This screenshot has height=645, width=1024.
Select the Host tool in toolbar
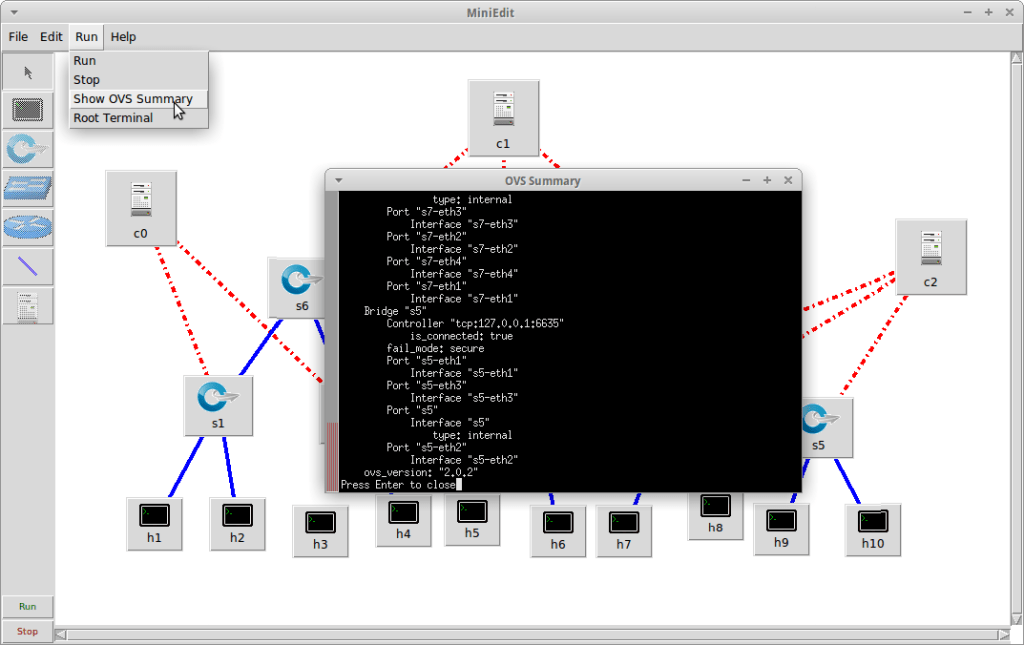click(x=27, y=110)
